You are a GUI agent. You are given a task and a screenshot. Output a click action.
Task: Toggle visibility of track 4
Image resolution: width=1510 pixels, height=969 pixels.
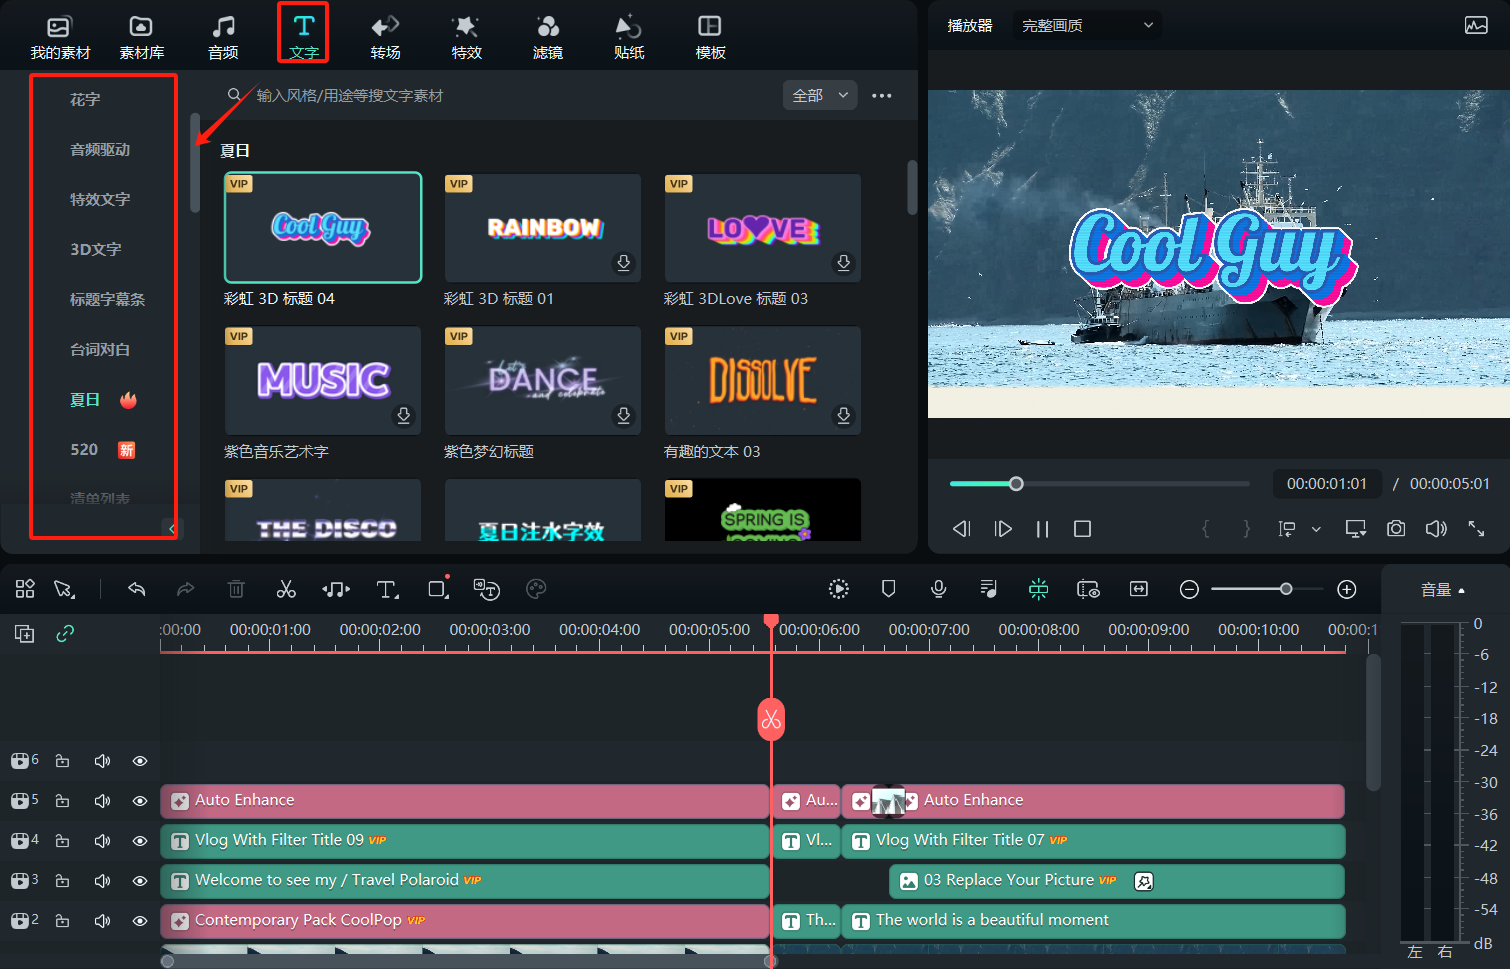tap(140, 841)
